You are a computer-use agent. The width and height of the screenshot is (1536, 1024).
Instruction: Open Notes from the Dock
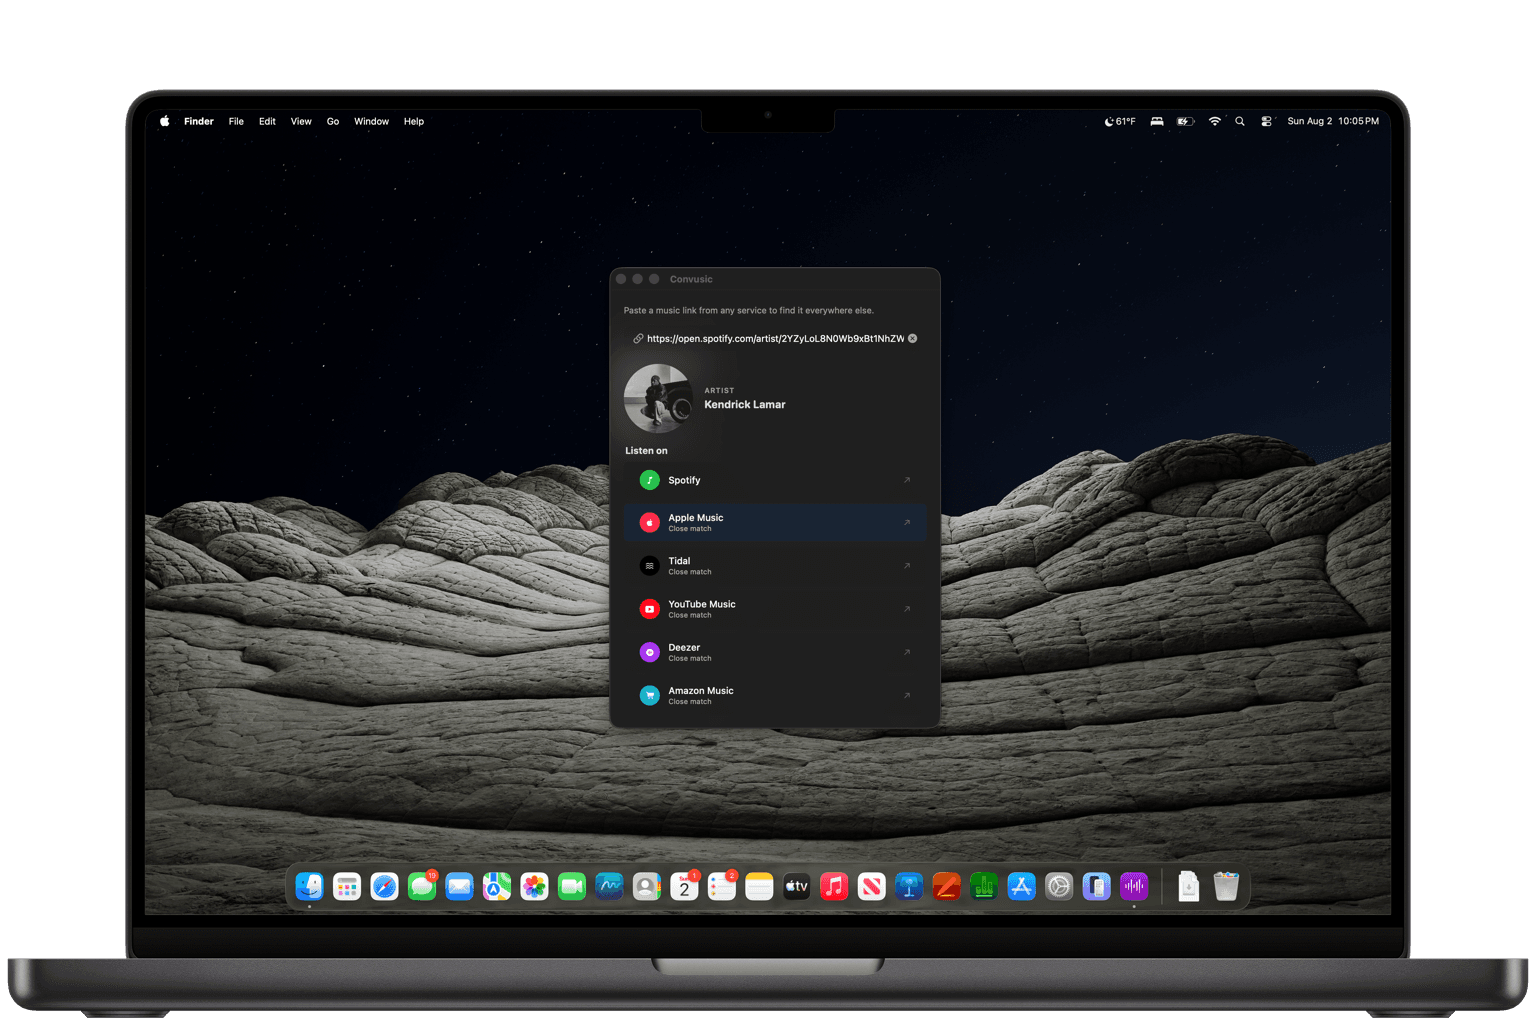click(759, 886)
